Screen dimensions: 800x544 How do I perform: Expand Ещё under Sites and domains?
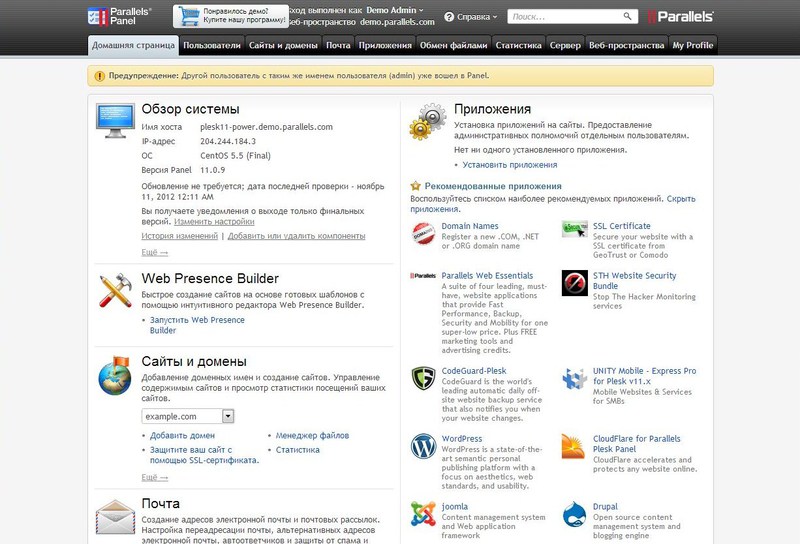click(x=155, y=477)
